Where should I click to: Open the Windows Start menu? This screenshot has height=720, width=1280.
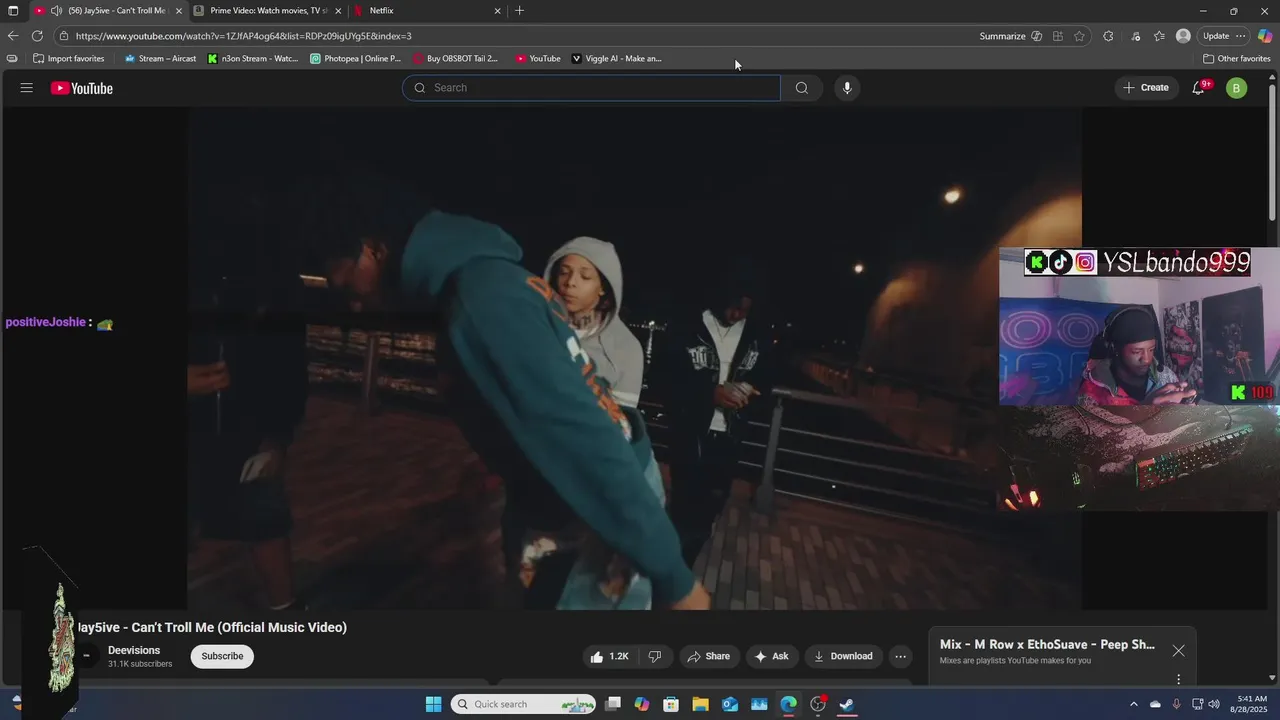[x=433, y=704]
